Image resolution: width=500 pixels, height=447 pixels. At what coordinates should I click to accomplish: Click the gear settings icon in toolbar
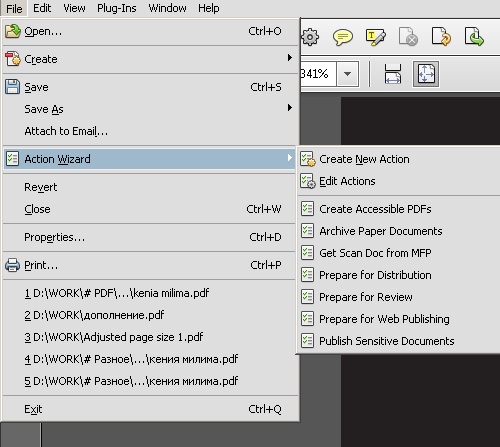click(310, 37)
